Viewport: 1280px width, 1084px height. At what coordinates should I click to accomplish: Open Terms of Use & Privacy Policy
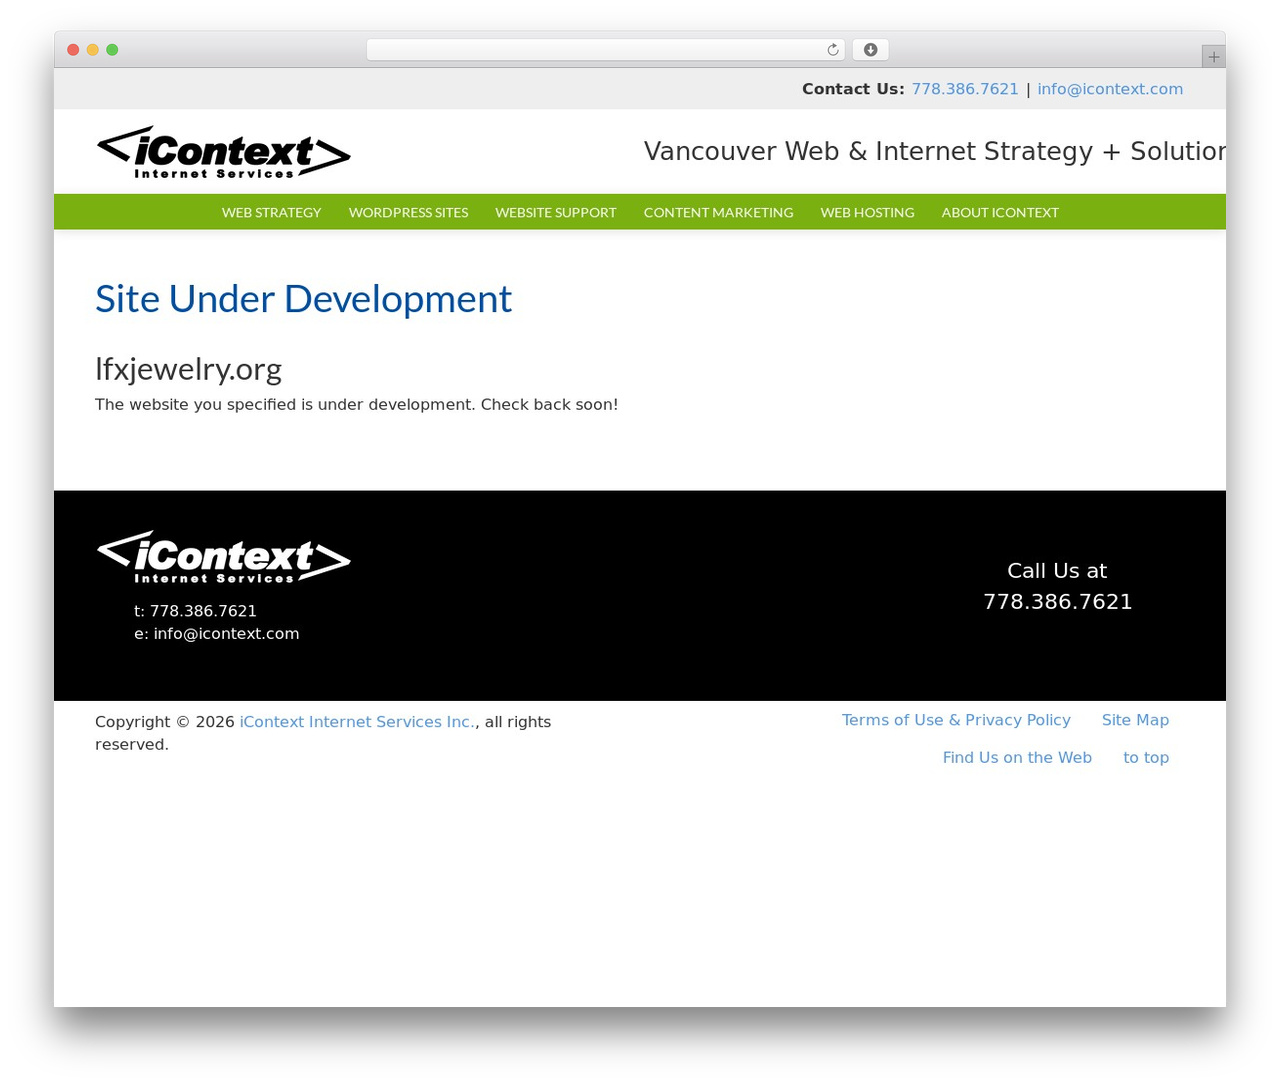956,720
